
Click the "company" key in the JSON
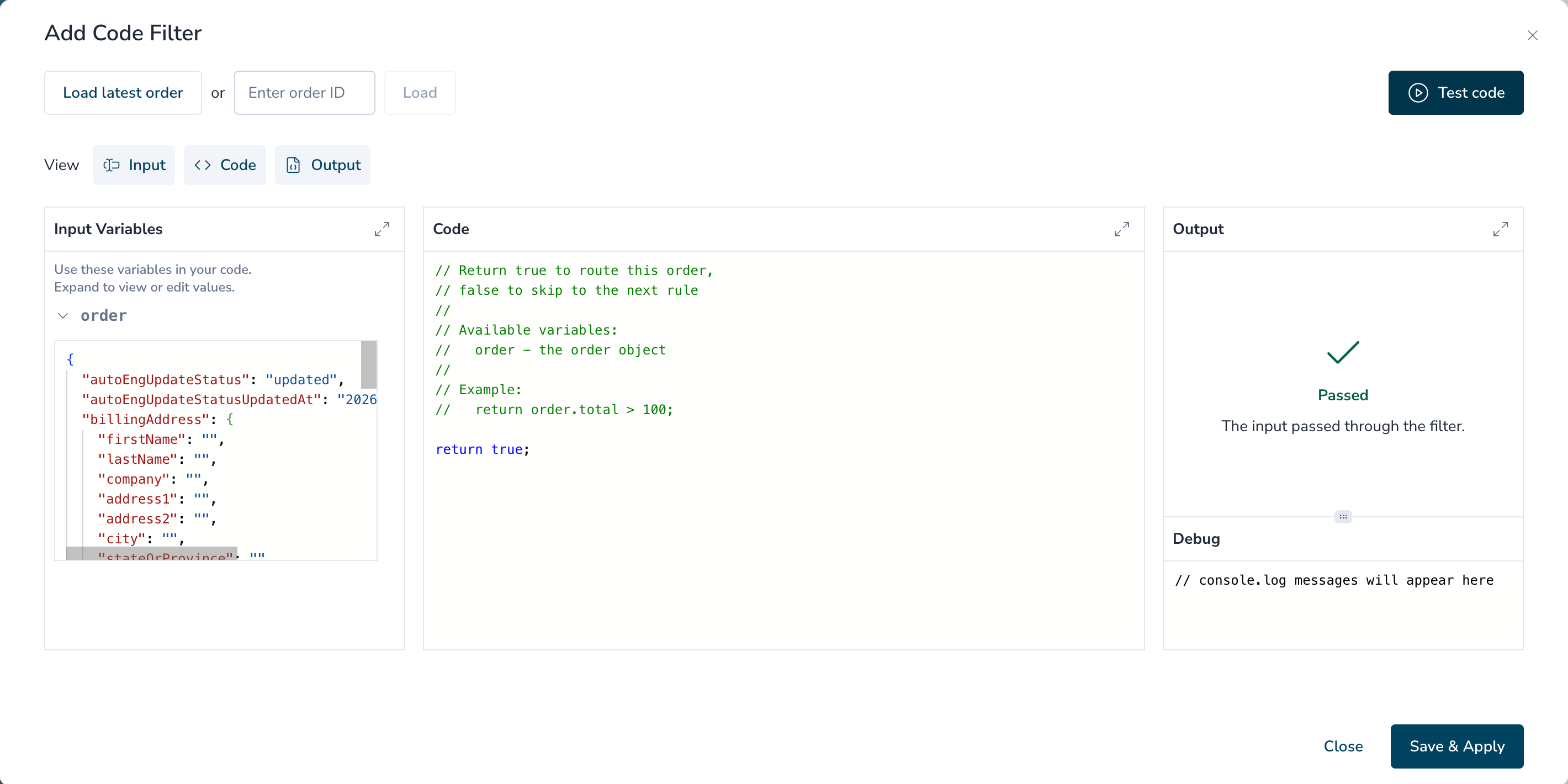[x=134, y=480]
